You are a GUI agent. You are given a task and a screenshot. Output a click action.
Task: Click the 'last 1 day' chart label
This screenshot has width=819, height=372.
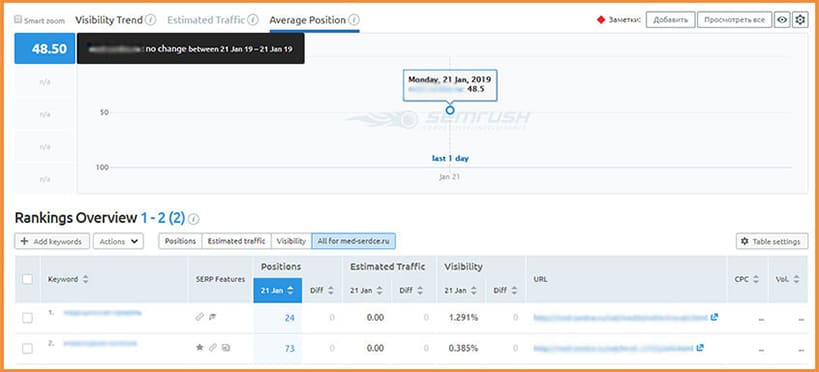(450, 158)
